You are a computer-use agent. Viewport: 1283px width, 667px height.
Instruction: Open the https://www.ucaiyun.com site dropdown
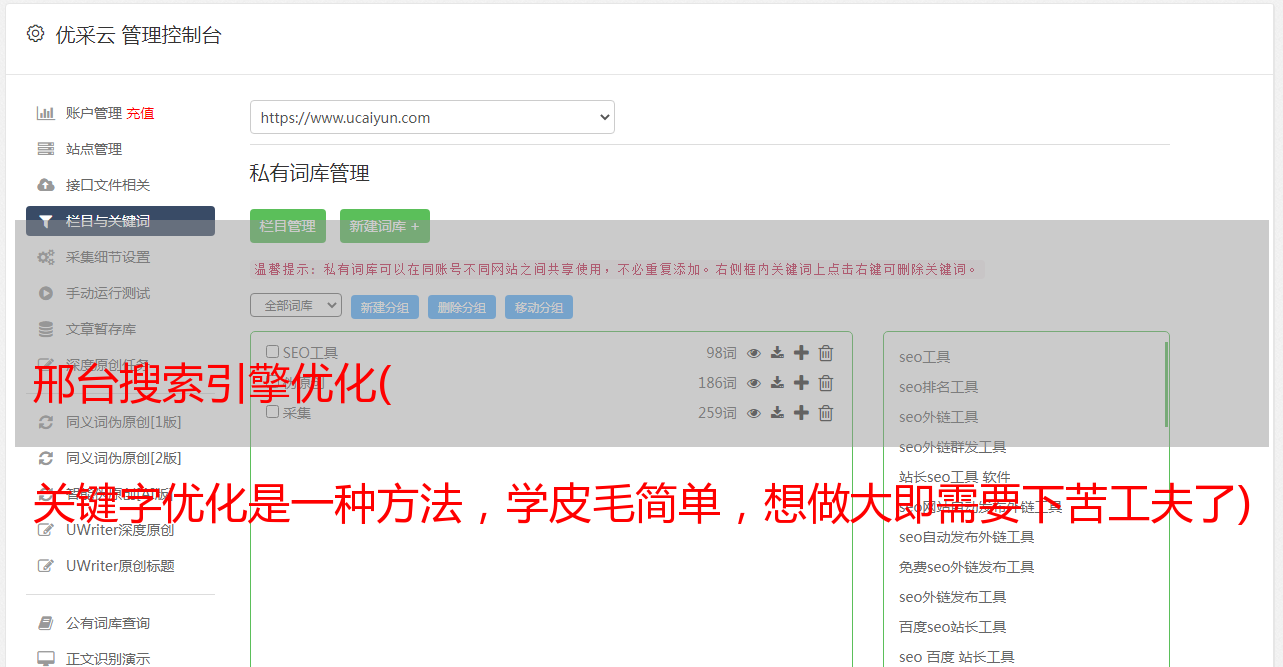tap(432, 117)
